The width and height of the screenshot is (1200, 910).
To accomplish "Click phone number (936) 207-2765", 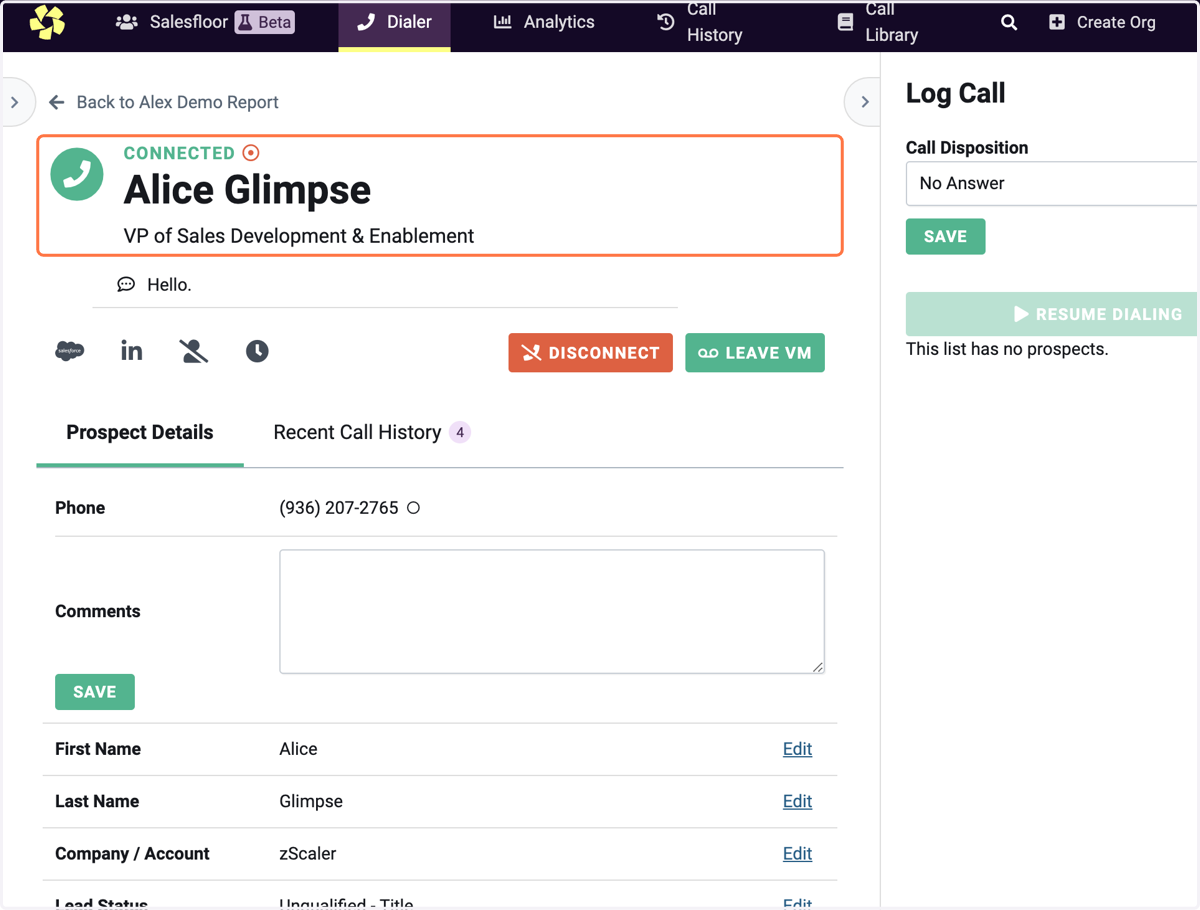I will [x=339, y=508].
